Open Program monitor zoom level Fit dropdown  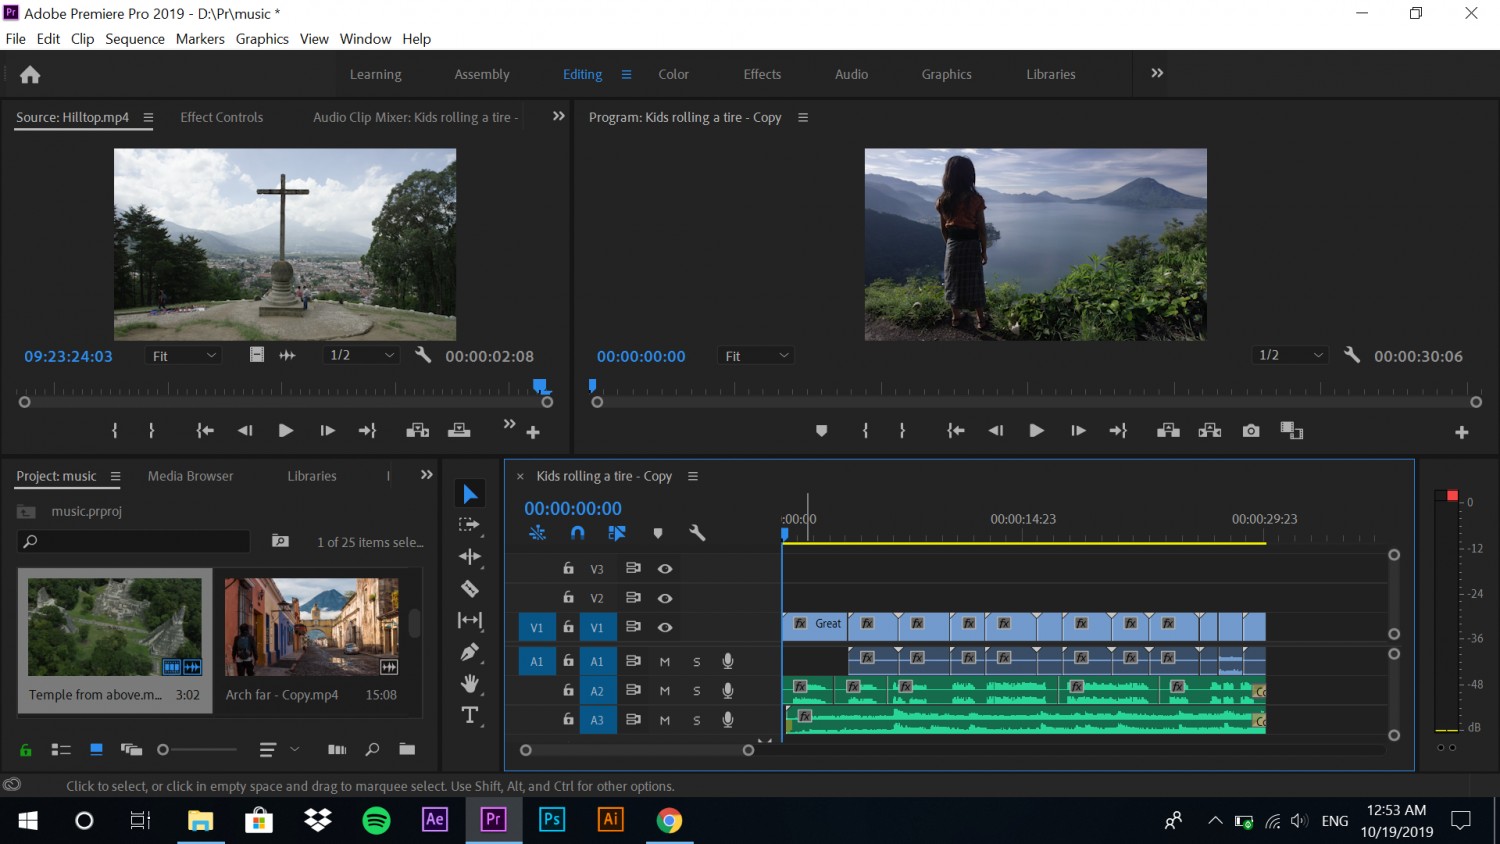(756, 356)
